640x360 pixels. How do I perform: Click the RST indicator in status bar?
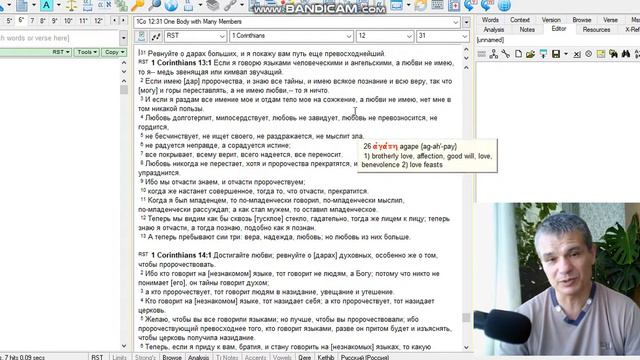coord(97,357)
